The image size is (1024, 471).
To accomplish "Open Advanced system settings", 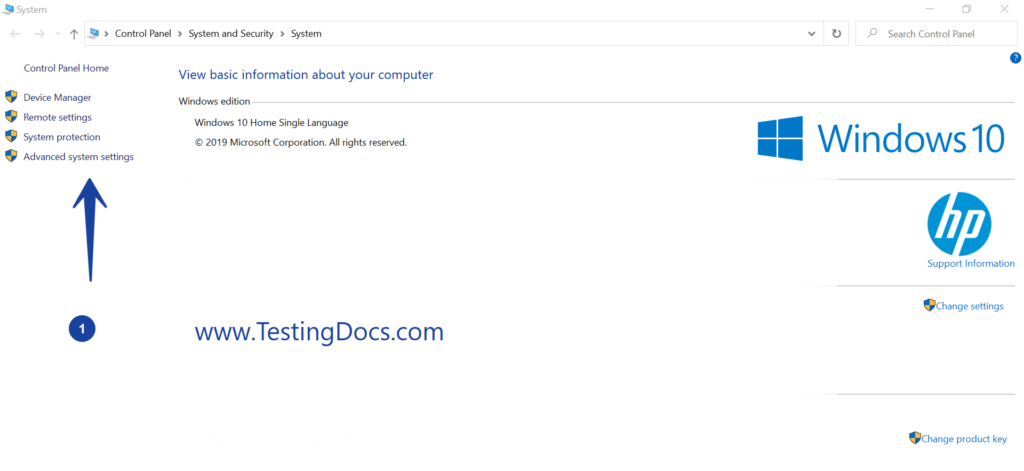I will [78, 157].
